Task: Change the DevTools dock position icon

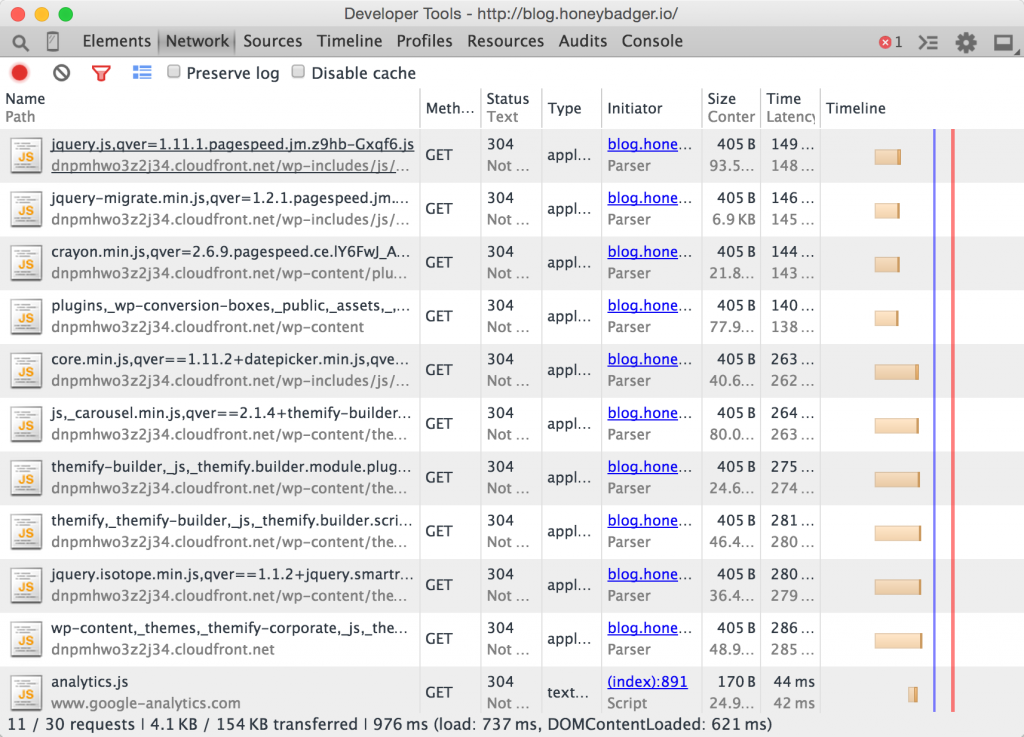Action: click(1007, 42)
